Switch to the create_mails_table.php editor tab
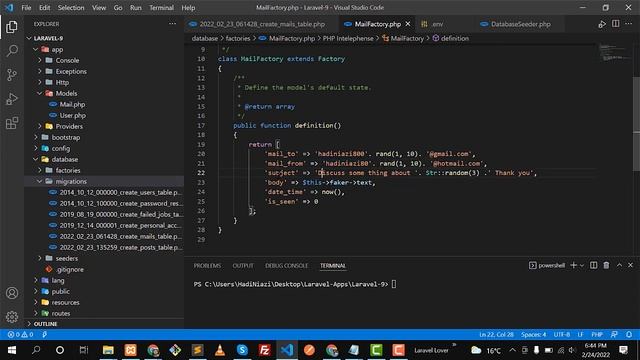Screen dimensions: 640x360 tap(262, 24)
